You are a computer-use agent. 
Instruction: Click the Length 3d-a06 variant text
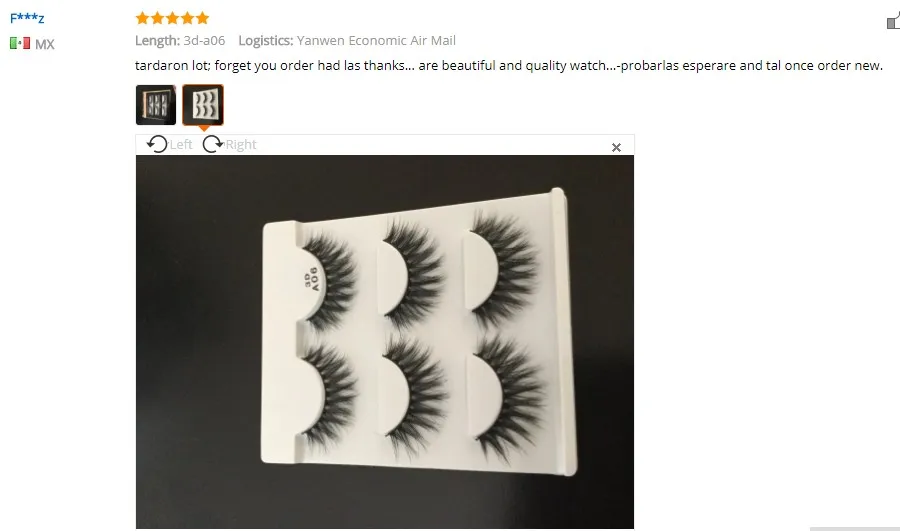[x=180, y=41]
